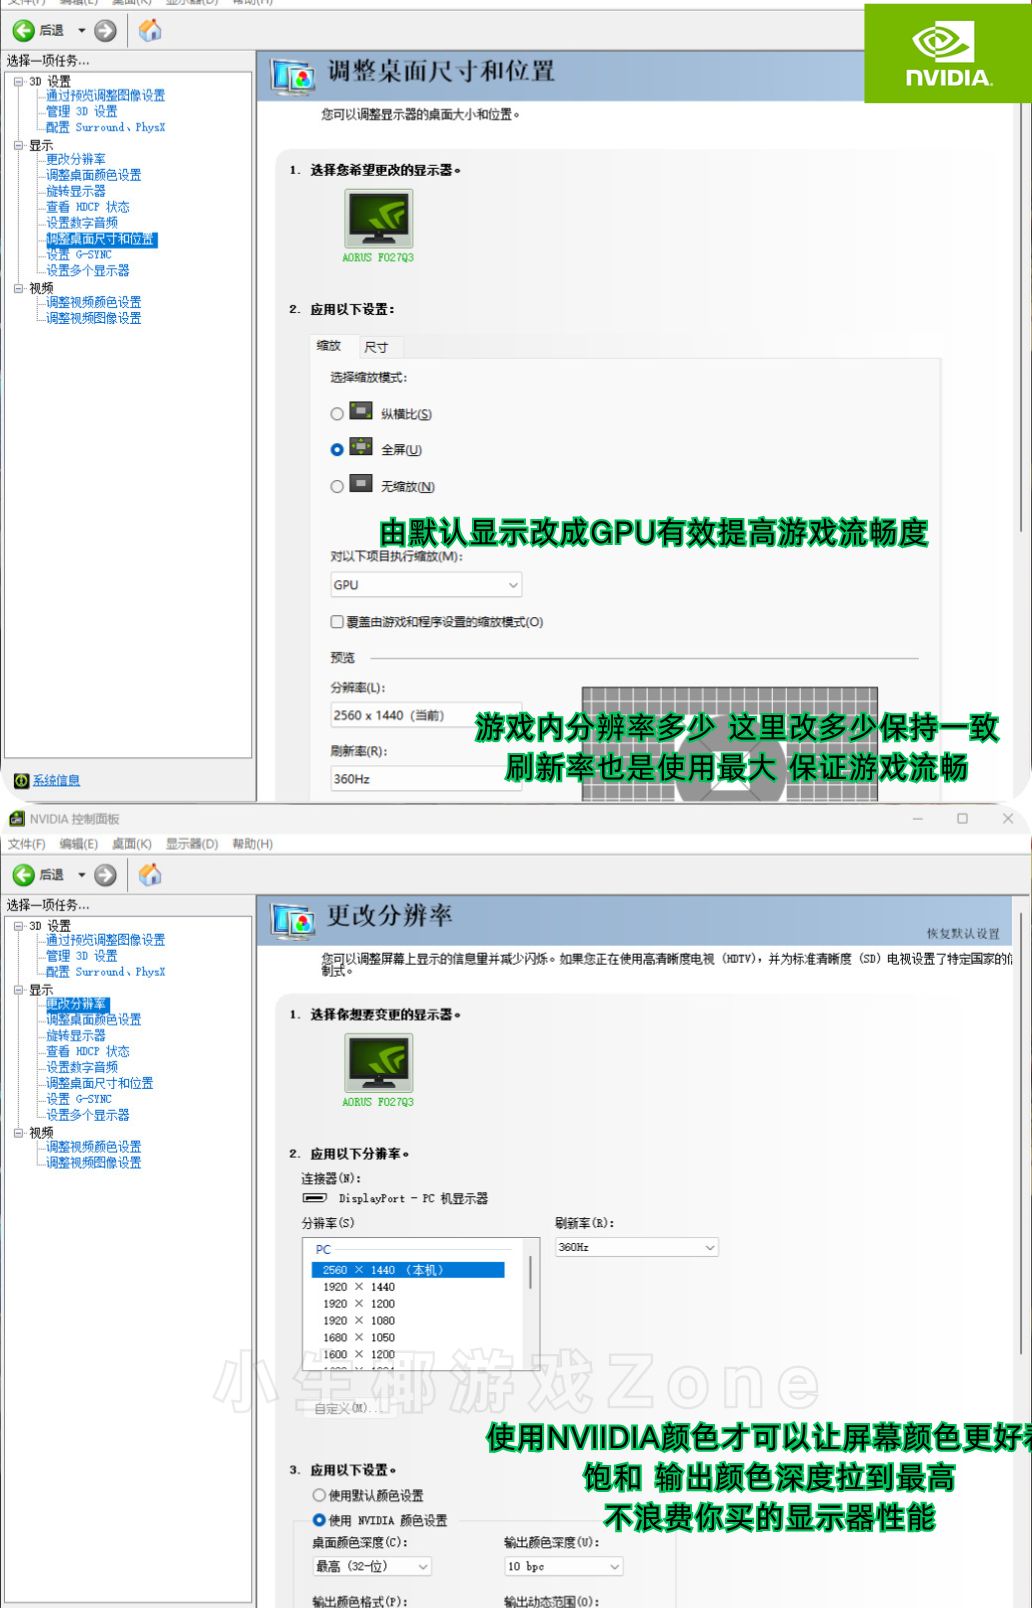Screen dimensions: 1032x1608
Task: Click the page header icon beside 更改分辨率 title
Action: [x=293, y=921]
